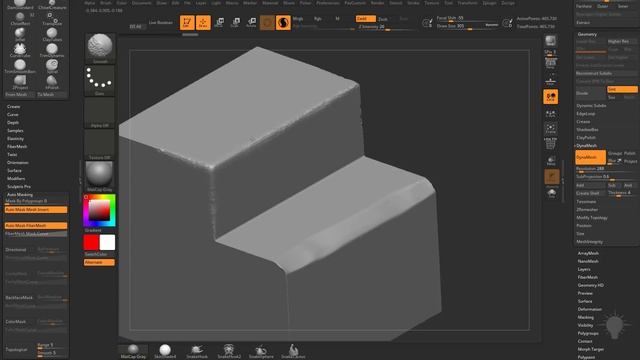Choose the SnakeSphere brush in bottom shelf
Viewport: 640px width, 360px height.
(261, 351)
